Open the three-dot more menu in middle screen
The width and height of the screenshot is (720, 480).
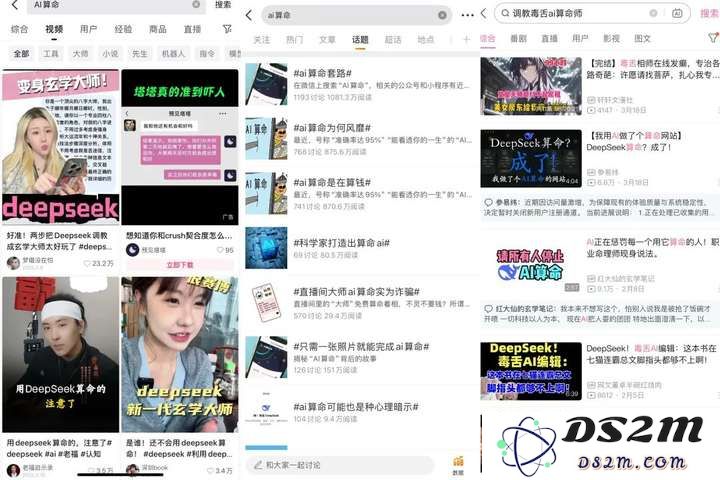click(467, 15)
